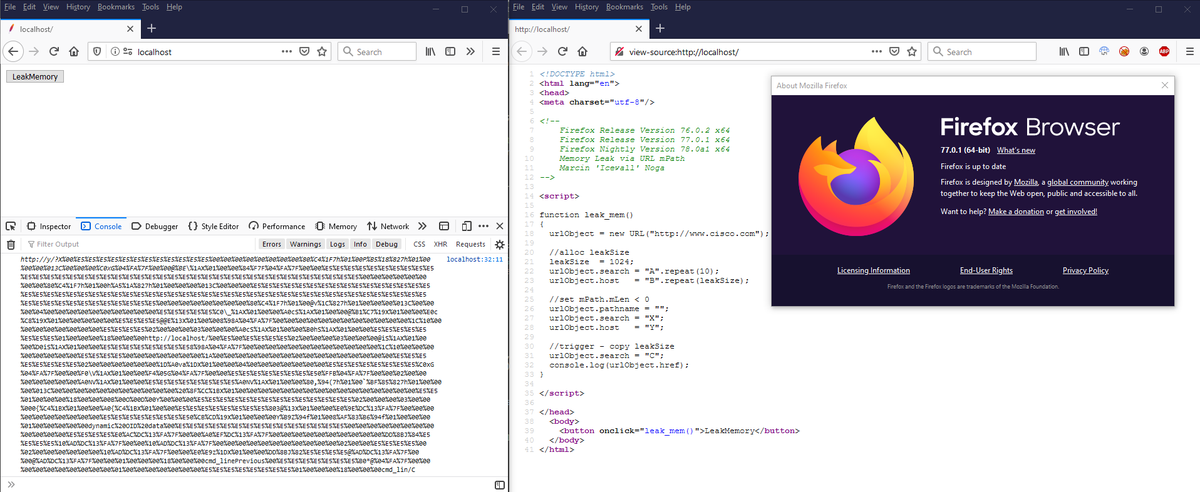
Task: Show site information for localhost
Action: [114, 51]
